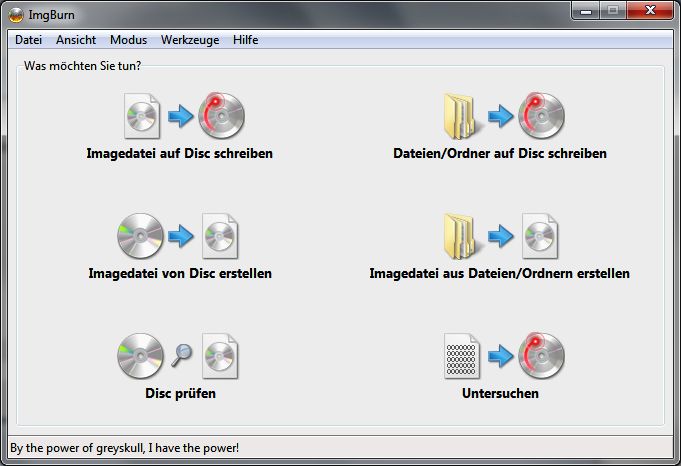
Task: Open the Hilfe menu
Action: 245,40
